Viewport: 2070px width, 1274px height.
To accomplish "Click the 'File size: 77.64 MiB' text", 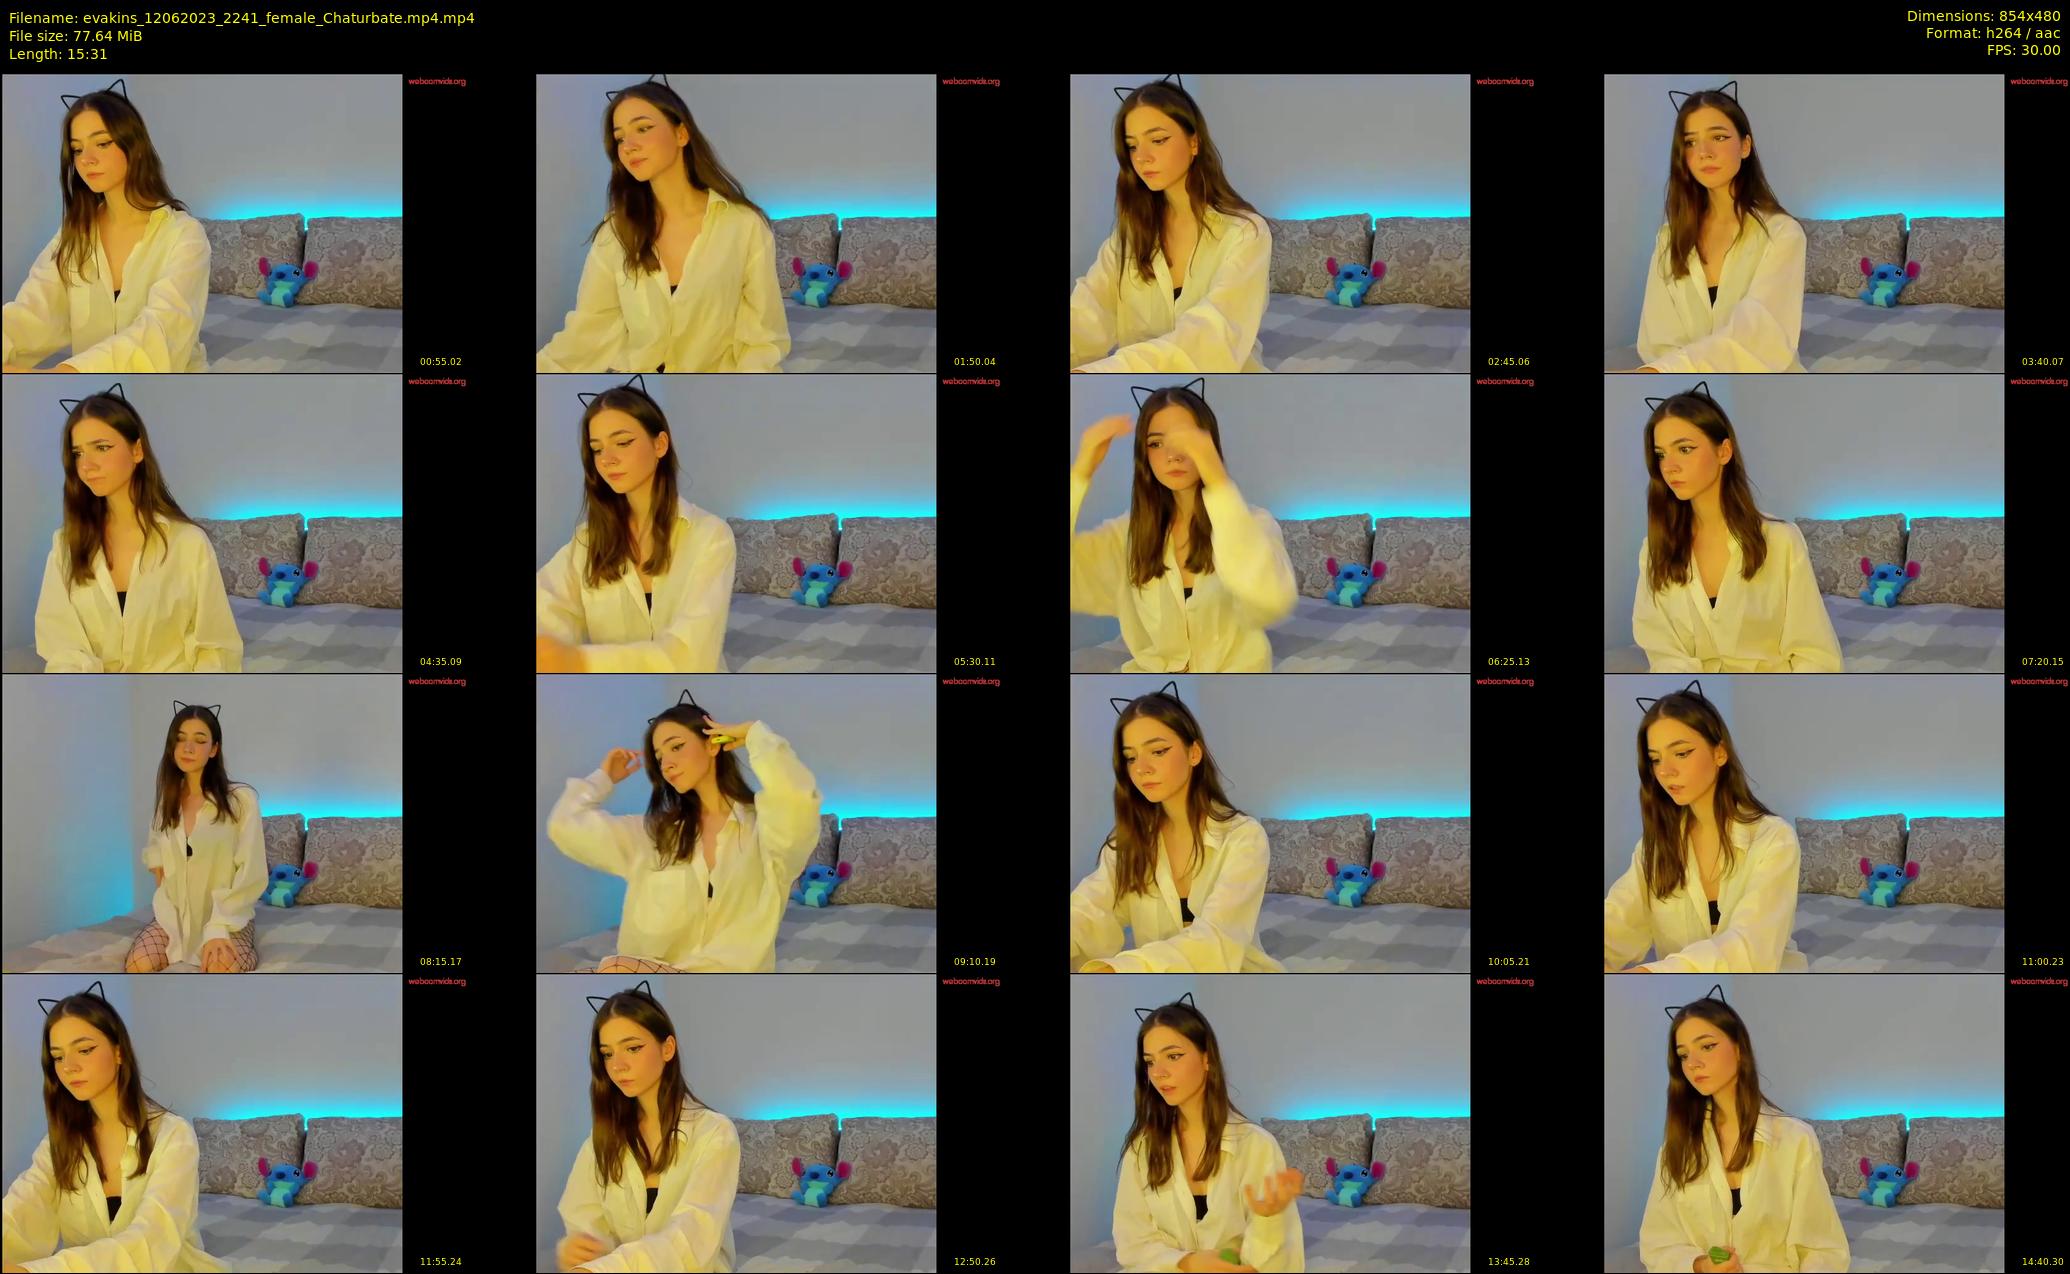I will pos(76,36).
